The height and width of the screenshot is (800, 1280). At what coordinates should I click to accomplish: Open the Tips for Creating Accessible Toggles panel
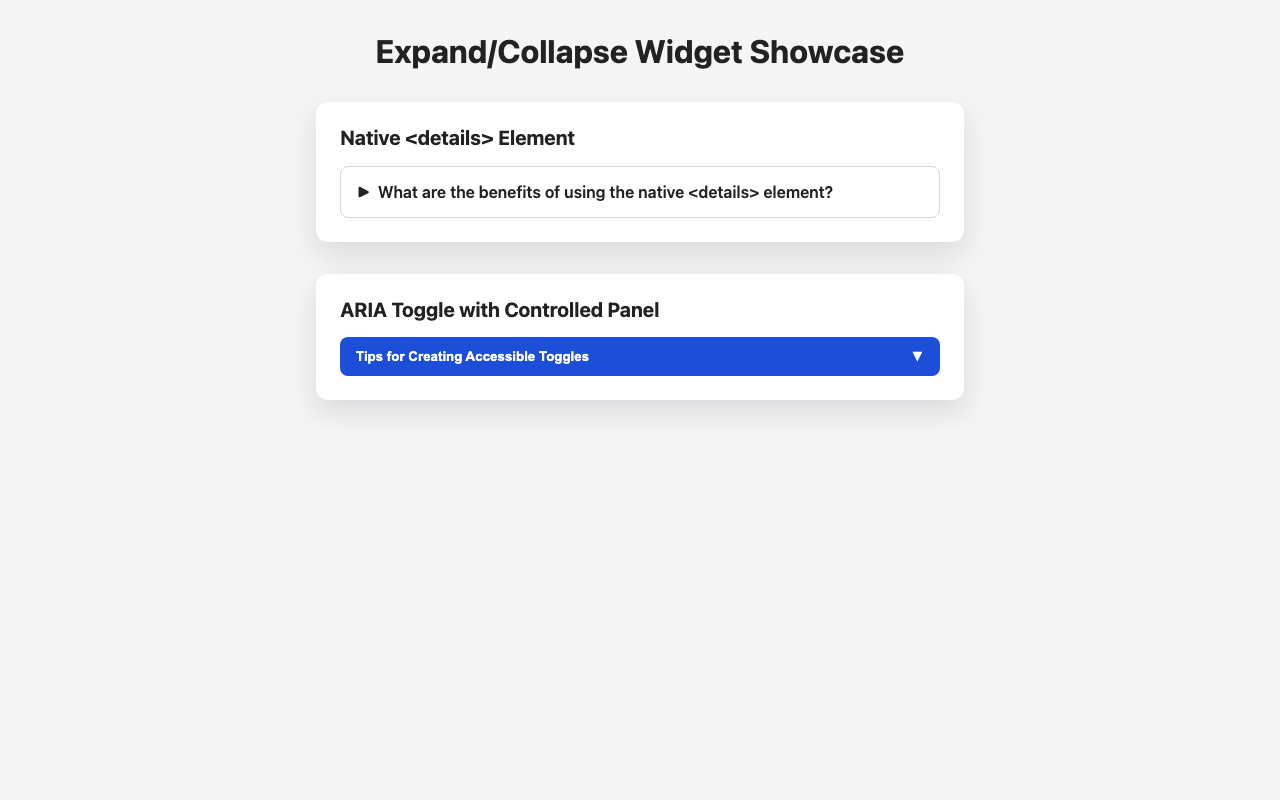coord(639,356)
